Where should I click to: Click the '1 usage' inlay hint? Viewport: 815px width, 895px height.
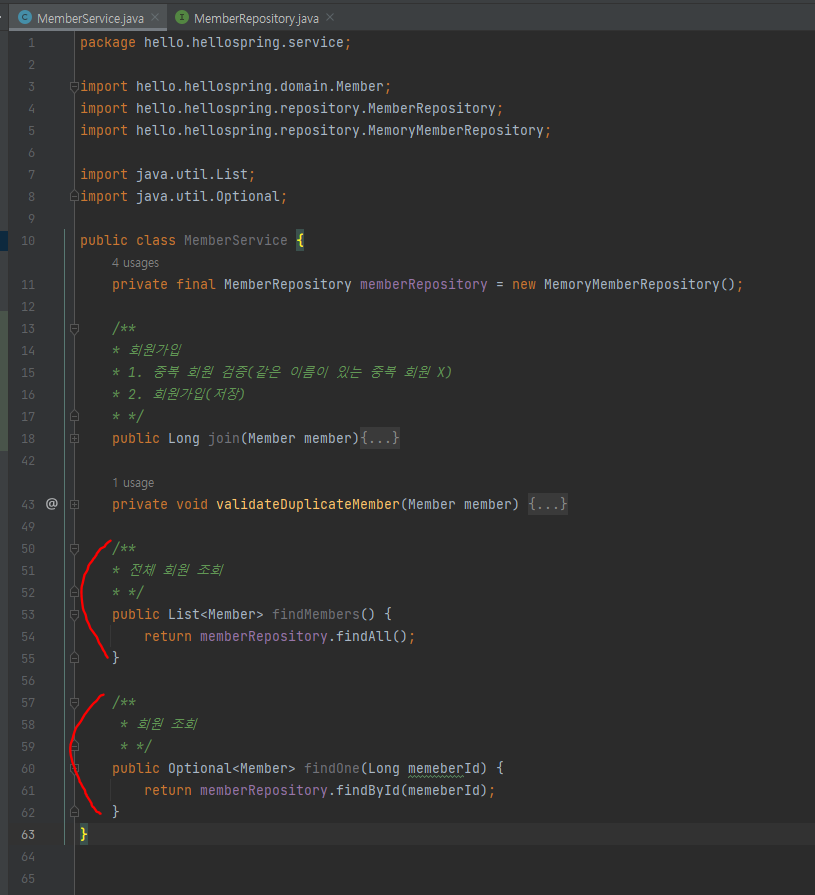[133, 483]
